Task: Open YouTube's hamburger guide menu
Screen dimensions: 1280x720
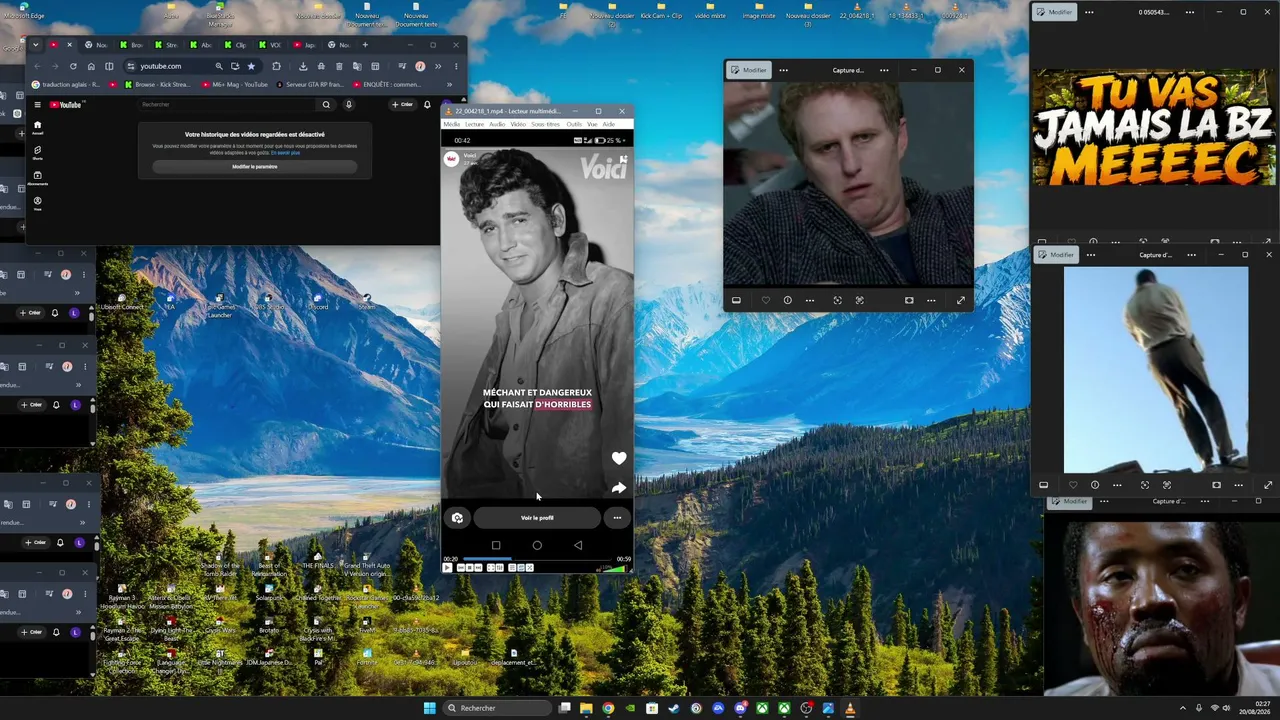Action: [x=37, y=104]
